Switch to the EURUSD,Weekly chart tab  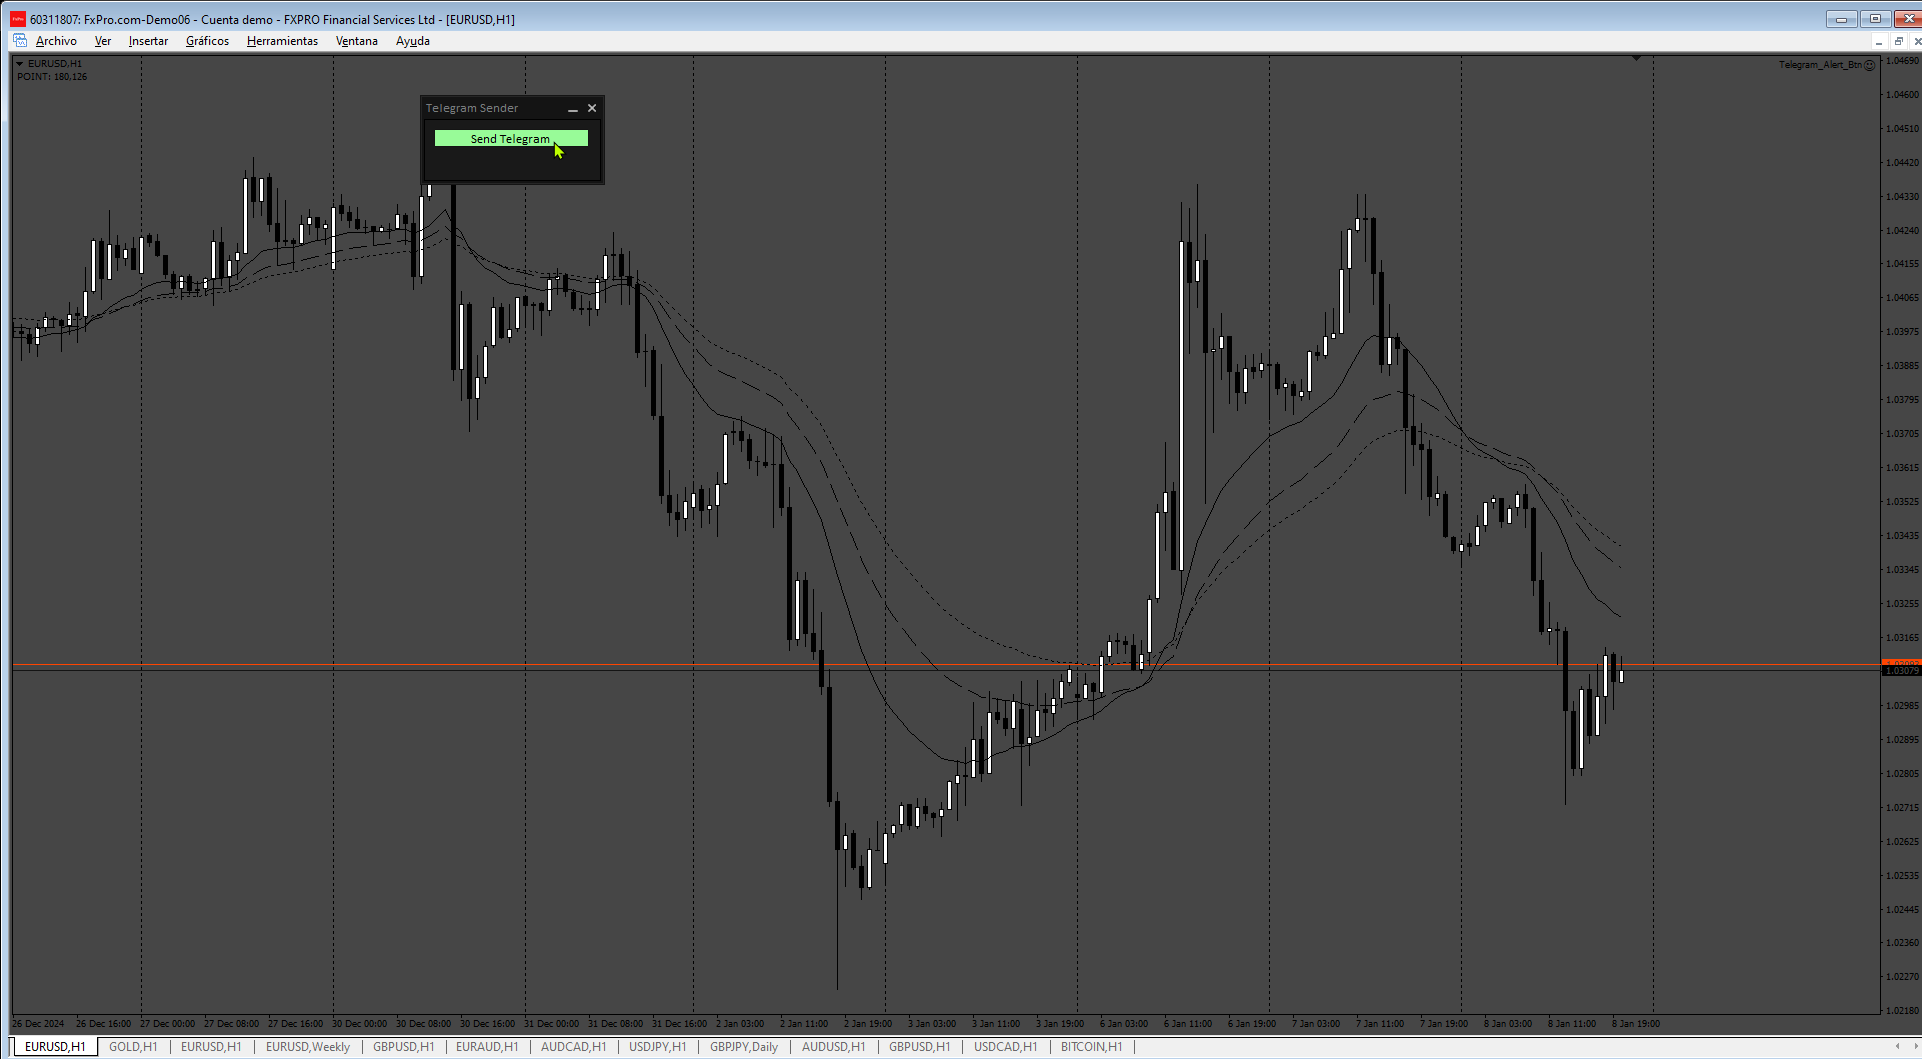(x=308, y=1047)
